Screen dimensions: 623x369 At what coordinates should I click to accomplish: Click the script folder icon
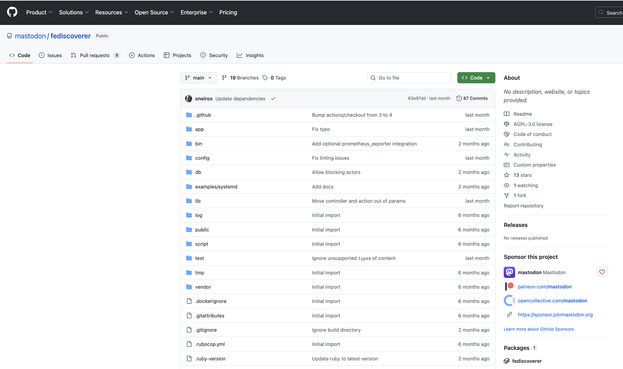(x=189, y=244)
